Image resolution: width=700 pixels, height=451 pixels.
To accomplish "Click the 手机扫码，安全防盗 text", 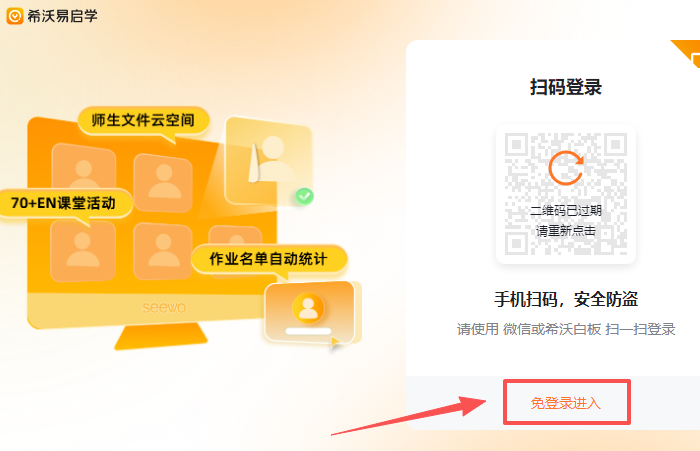I will pyautogui.click(x=566, y=299).
